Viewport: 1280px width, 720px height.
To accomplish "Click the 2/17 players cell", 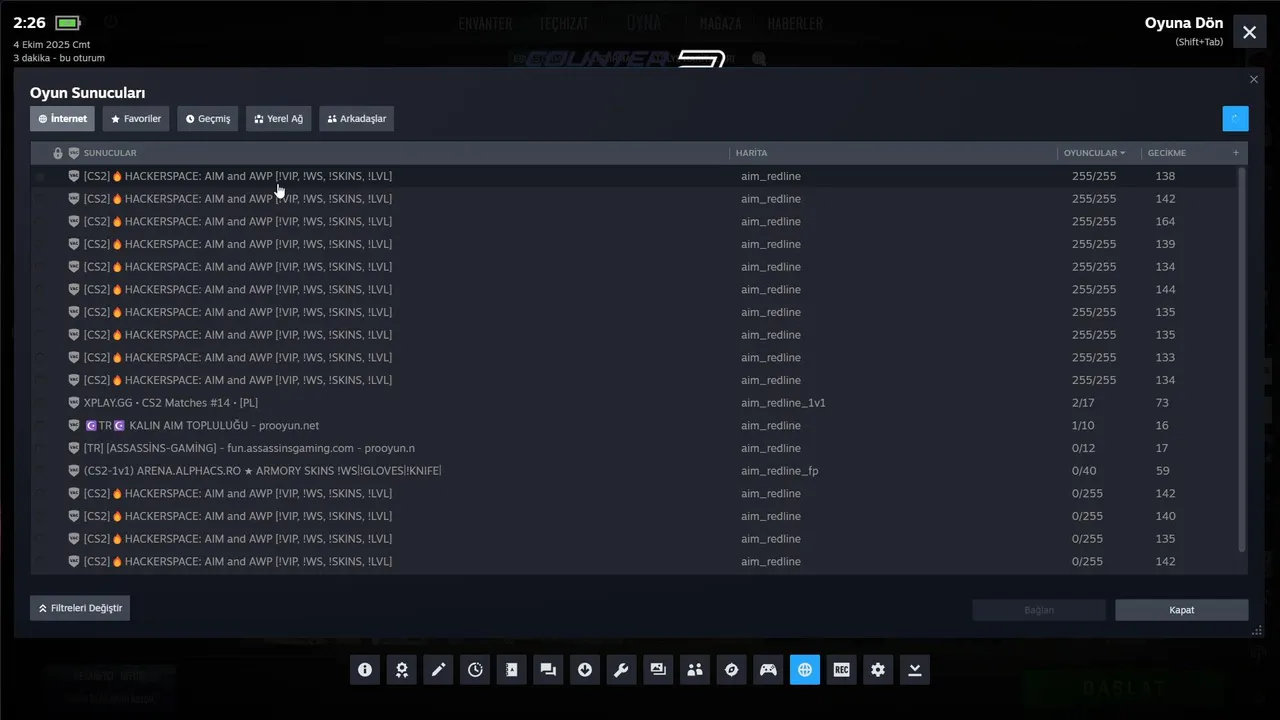I will click(1084, 403).
